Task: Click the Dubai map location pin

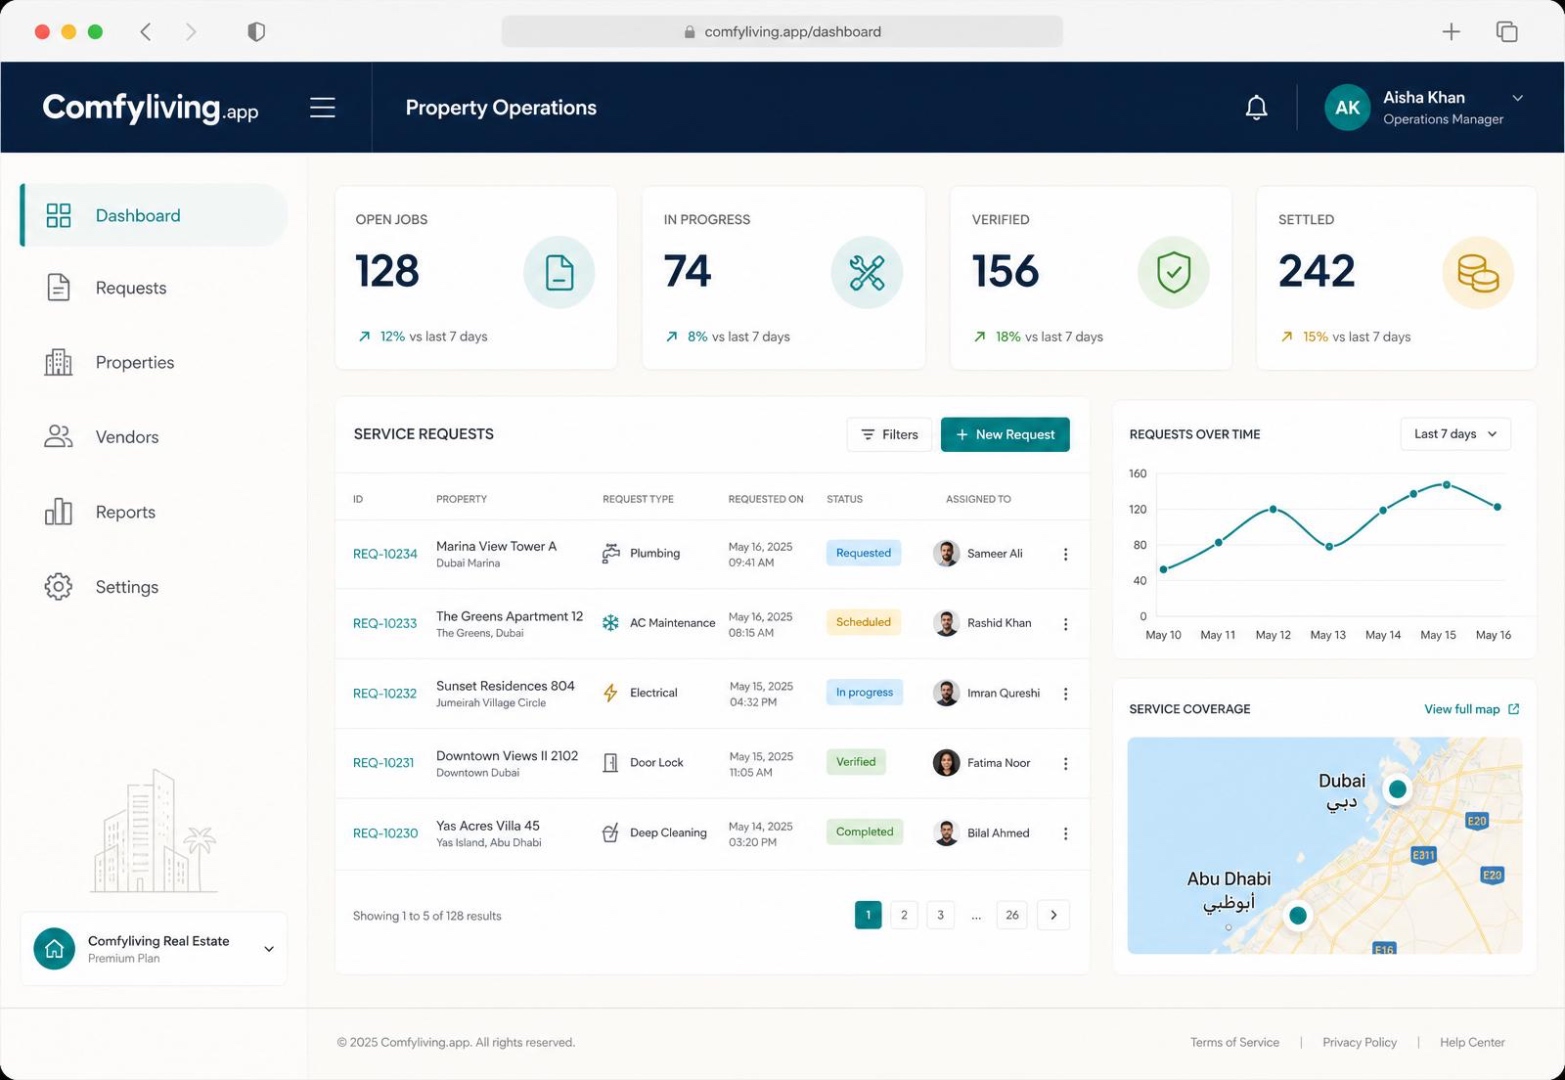Action: click(1397, 789)
